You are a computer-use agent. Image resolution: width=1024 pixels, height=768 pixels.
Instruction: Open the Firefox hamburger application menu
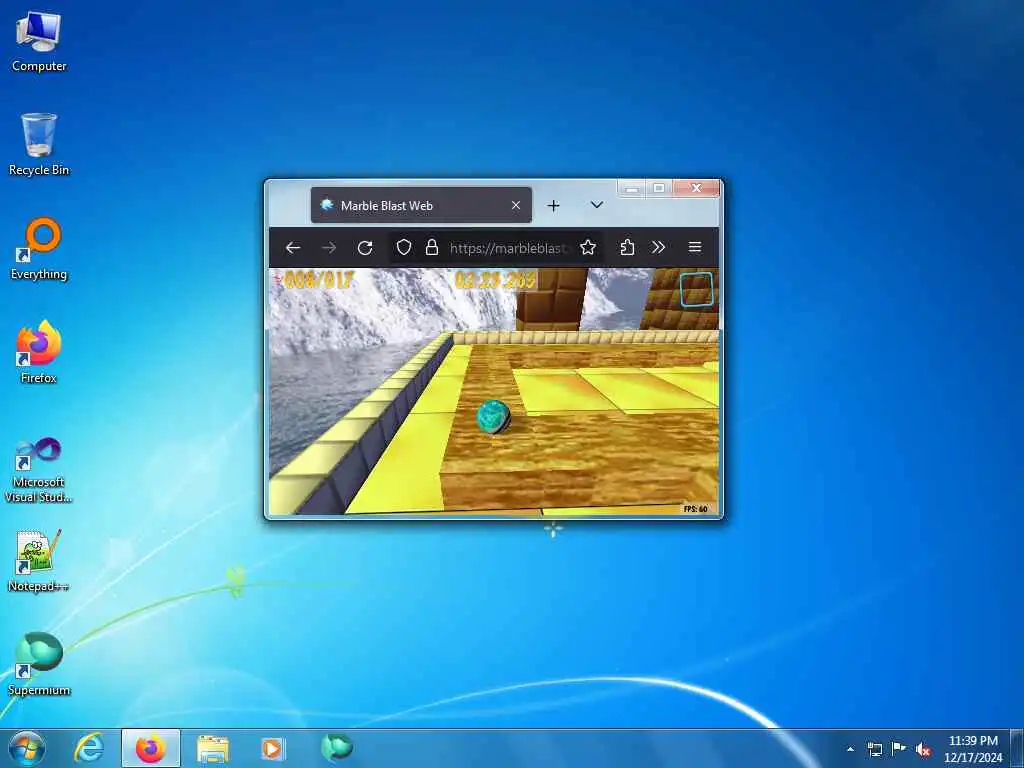click(x=695, y=248)
